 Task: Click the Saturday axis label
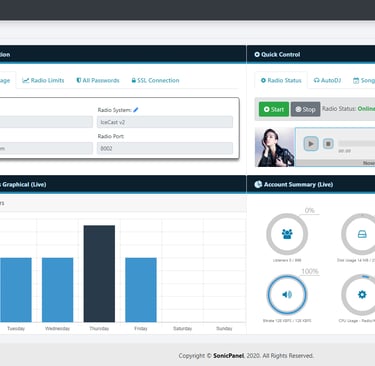183,328
